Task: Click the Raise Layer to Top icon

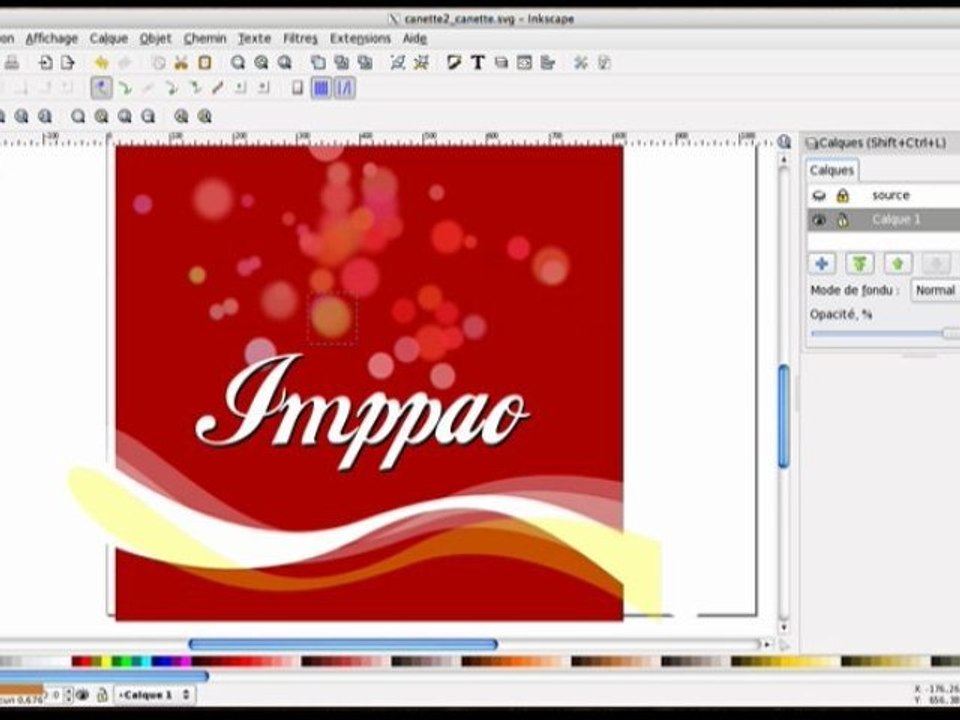Action: point(860,264)
